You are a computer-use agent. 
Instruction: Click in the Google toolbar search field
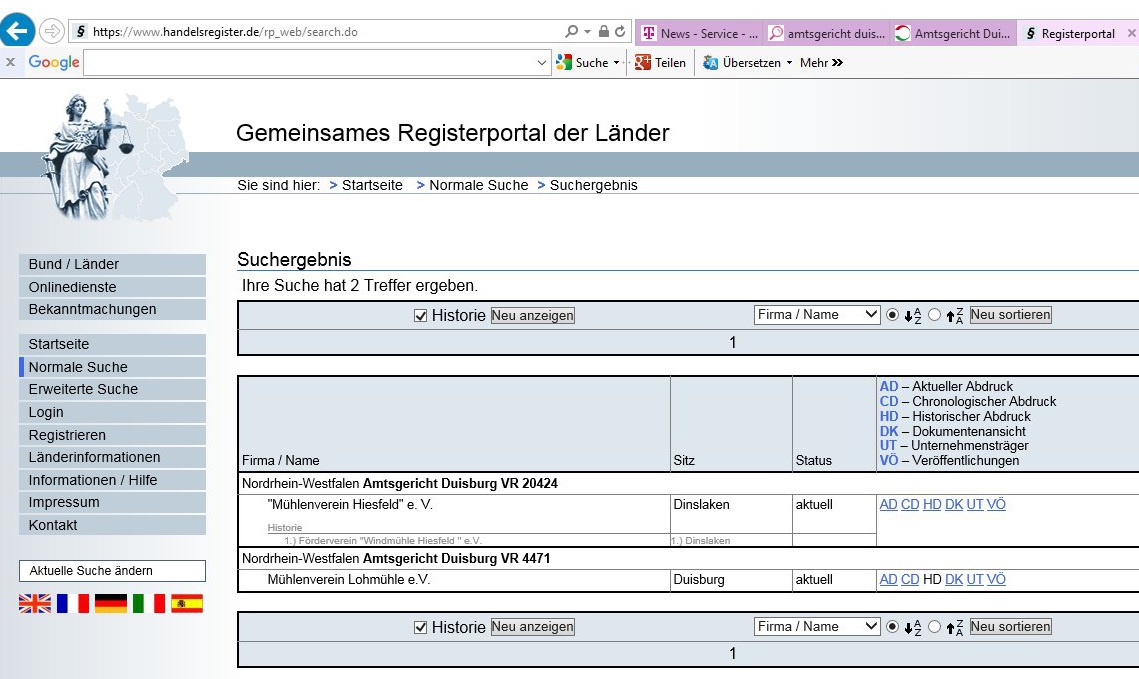point(310,62)
